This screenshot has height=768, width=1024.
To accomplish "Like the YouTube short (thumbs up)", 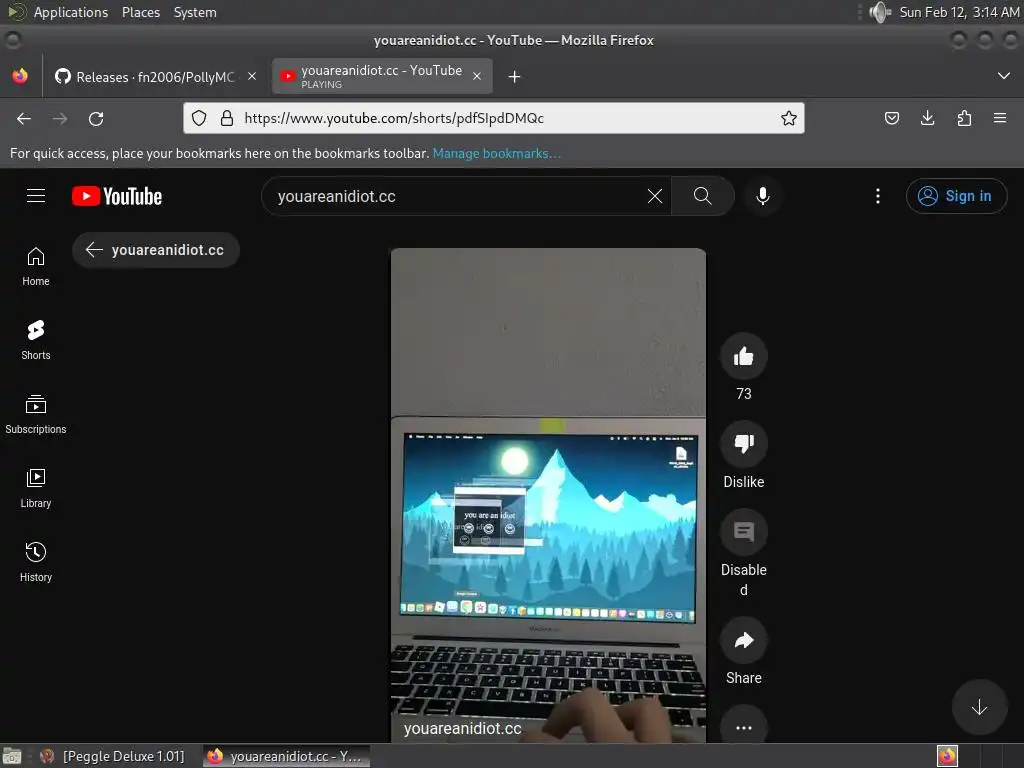I will pyautogui.click(x=743, y=356).
